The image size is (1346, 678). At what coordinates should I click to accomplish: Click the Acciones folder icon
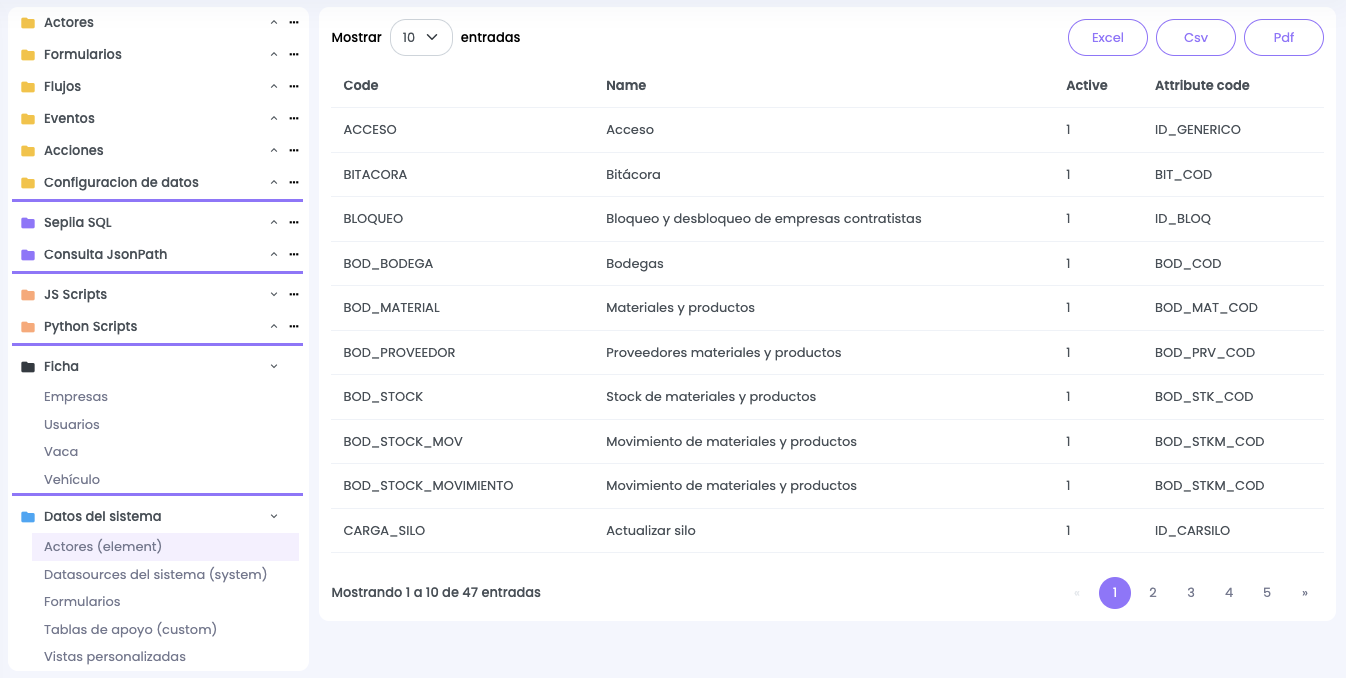click(x=28, y=150)
